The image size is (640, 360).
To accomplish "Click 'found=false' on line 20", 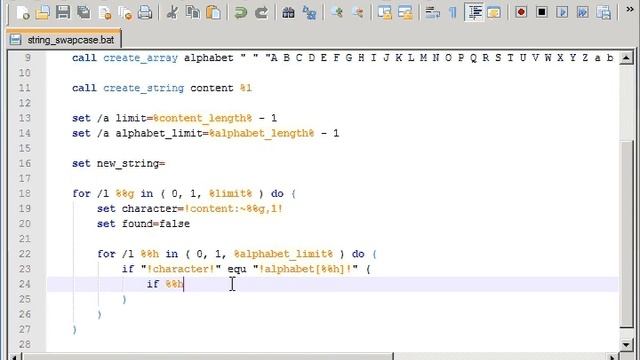I will [156, 224].
